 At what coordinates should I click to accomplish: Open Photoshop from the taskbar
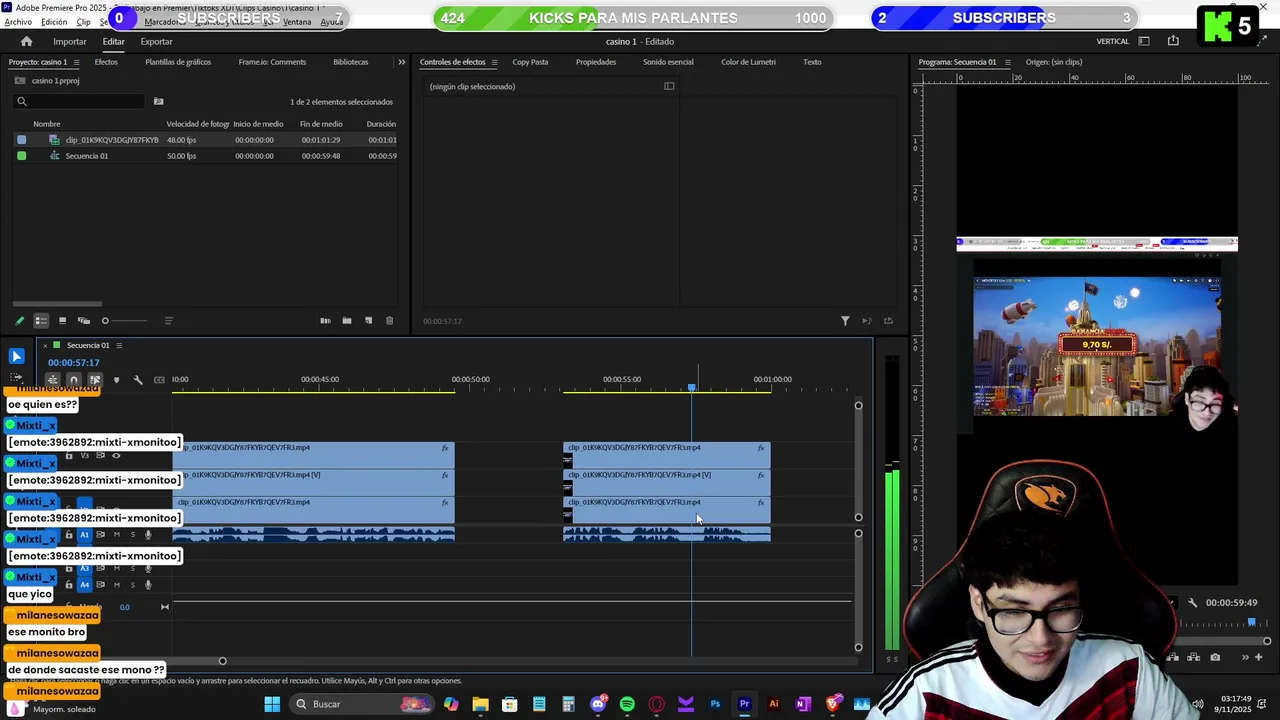(715, 704)
